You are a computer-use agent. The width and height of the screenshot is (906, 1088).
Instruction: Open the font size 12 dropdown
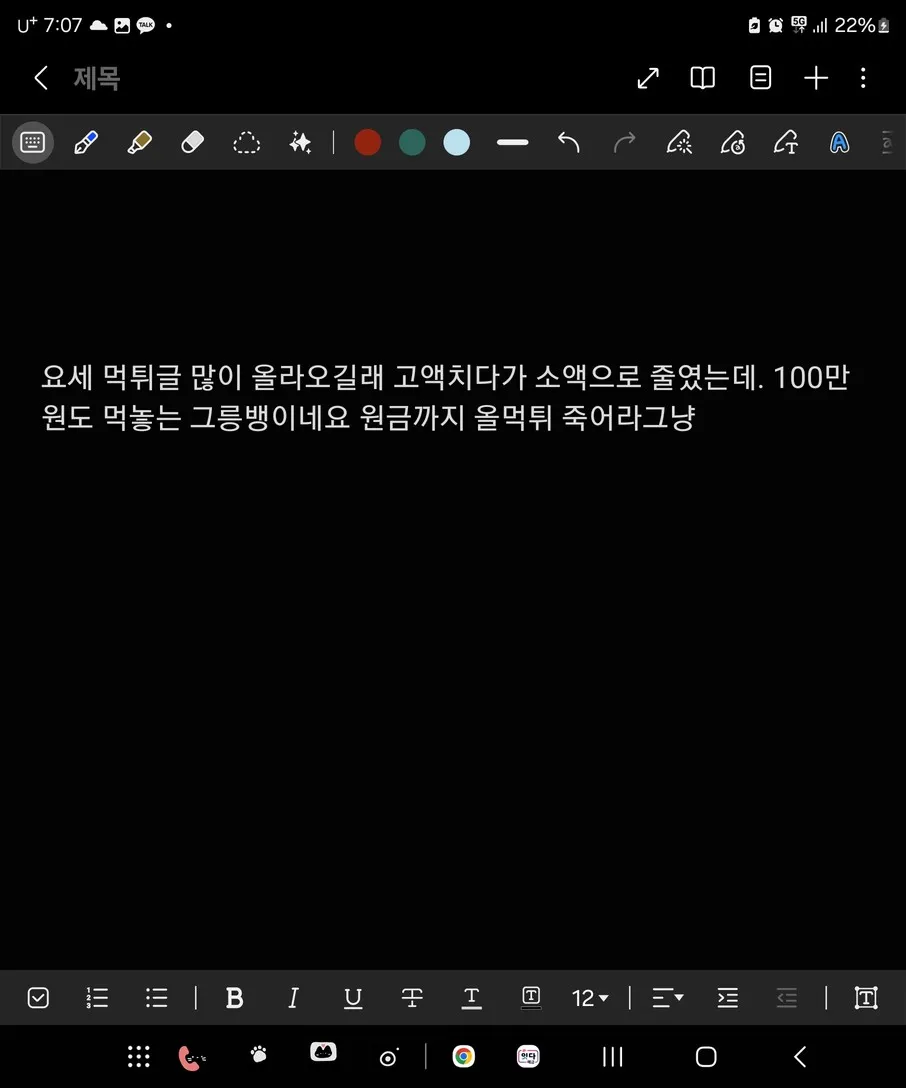point(590,998)
